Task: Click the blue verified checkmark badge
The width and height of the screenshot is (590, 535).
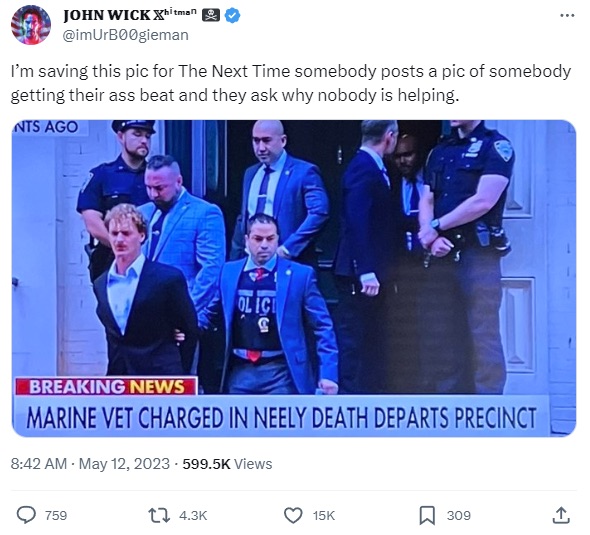Action: coord(232,15)
